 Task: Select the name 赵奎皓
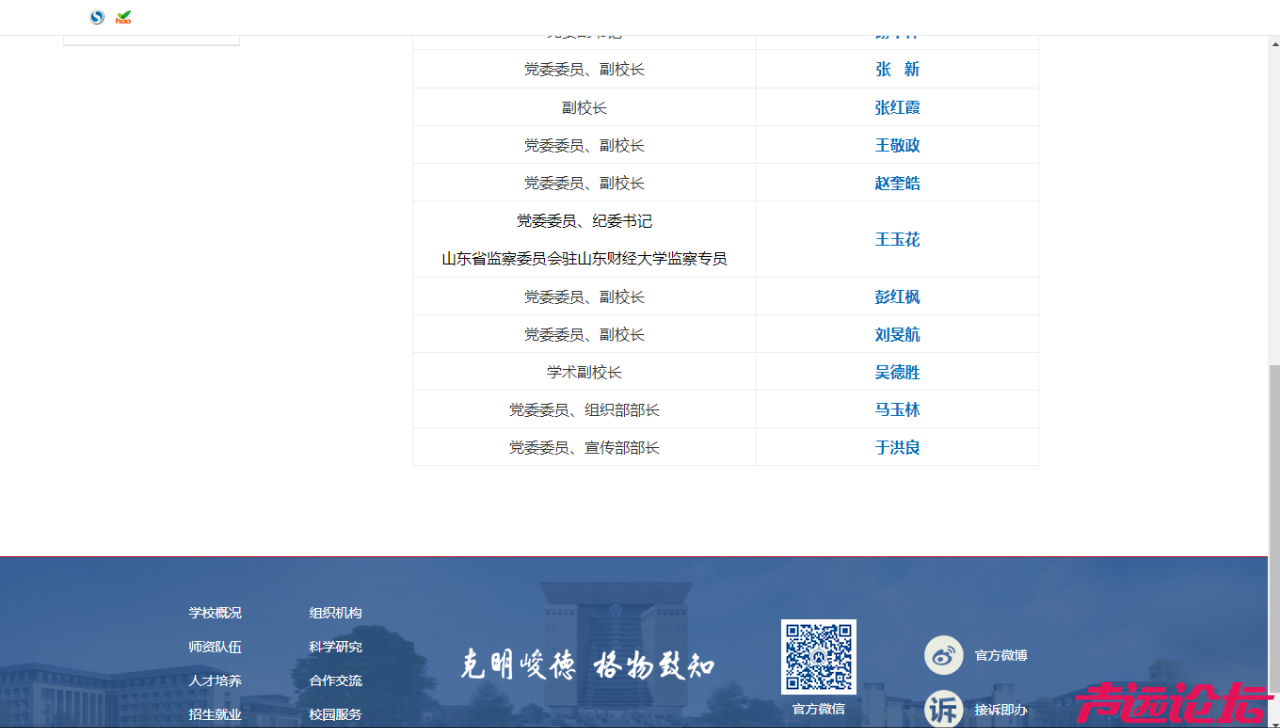(897, 183)
